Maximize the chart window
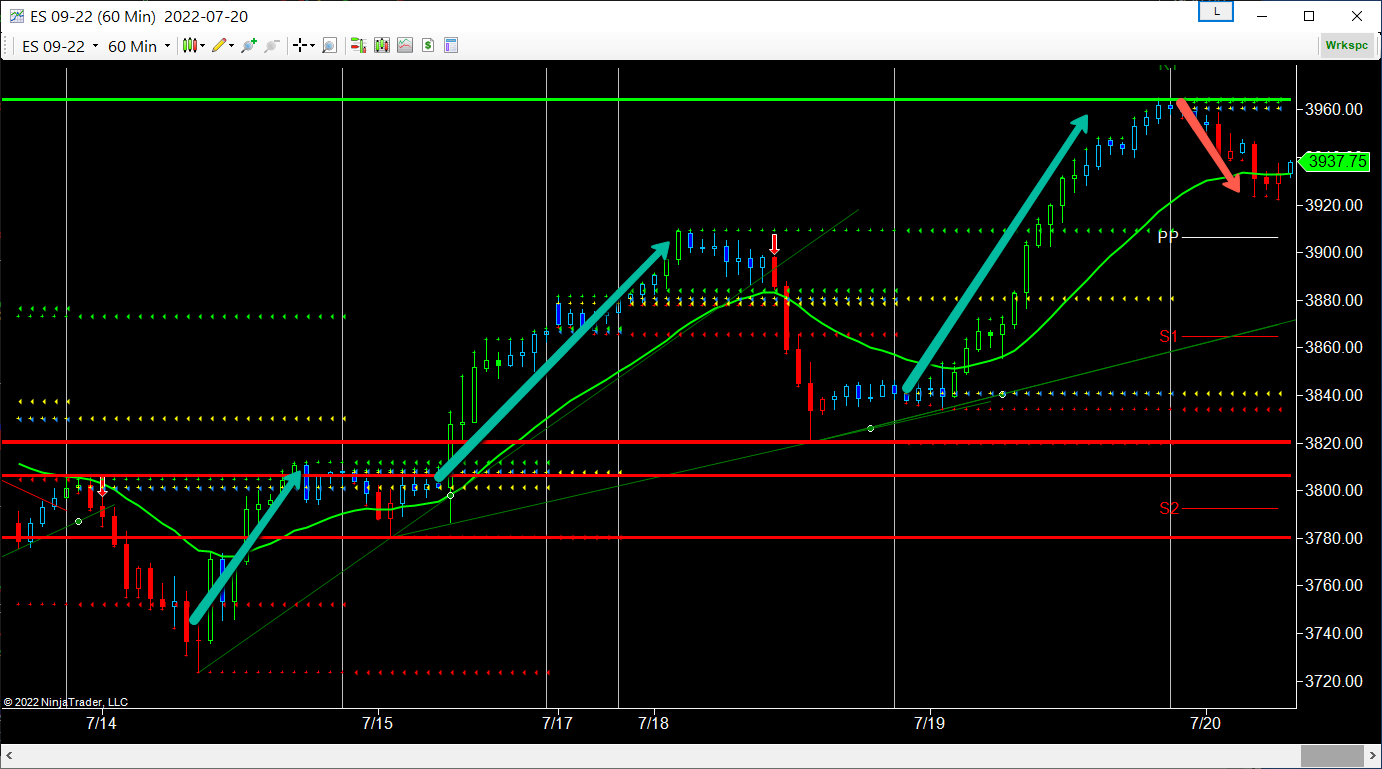The width and height of the screenshot is (1382, 769). 1309,16
